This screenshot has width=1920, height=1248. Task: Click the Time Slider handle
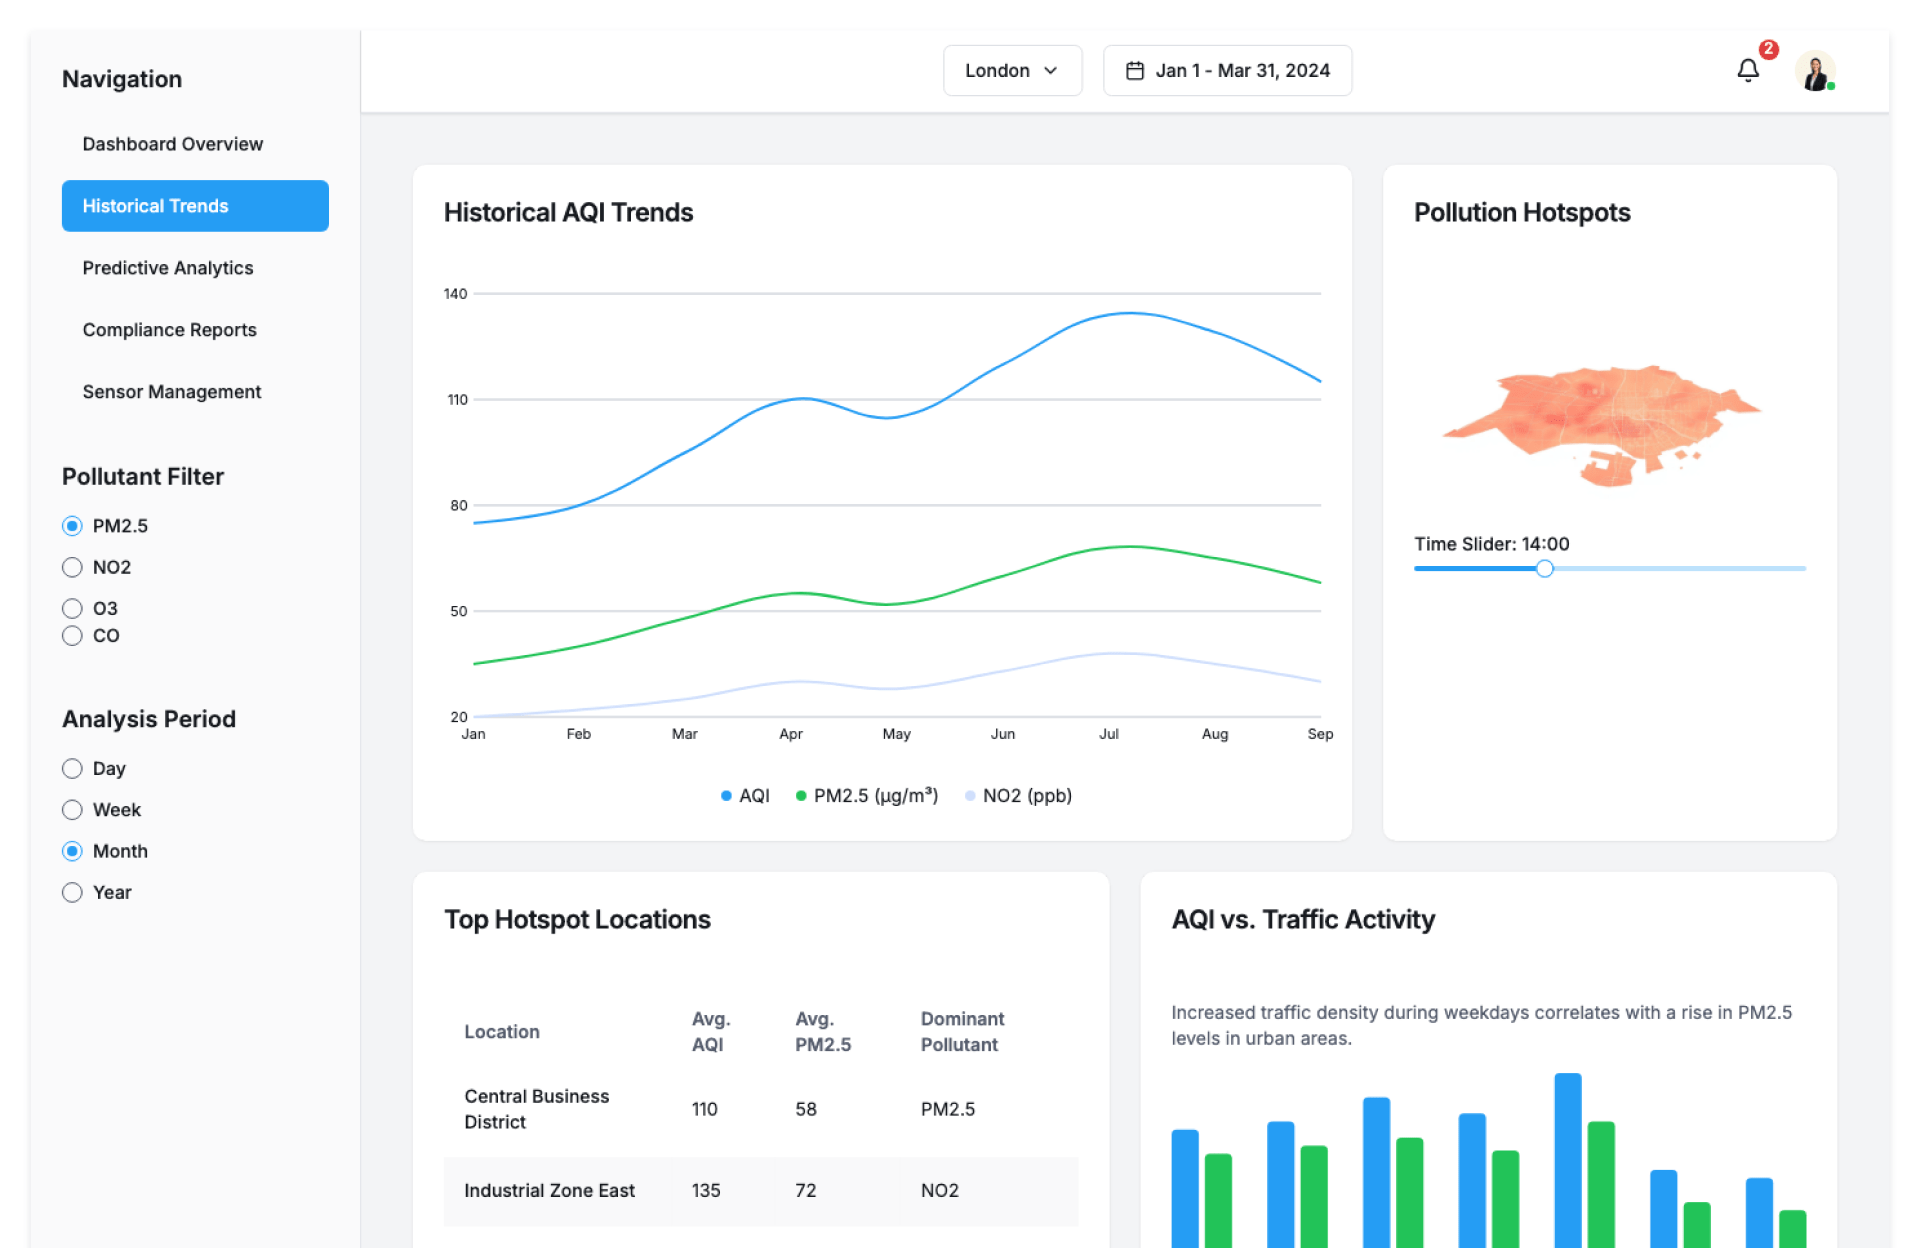[x=1544, y=569]
